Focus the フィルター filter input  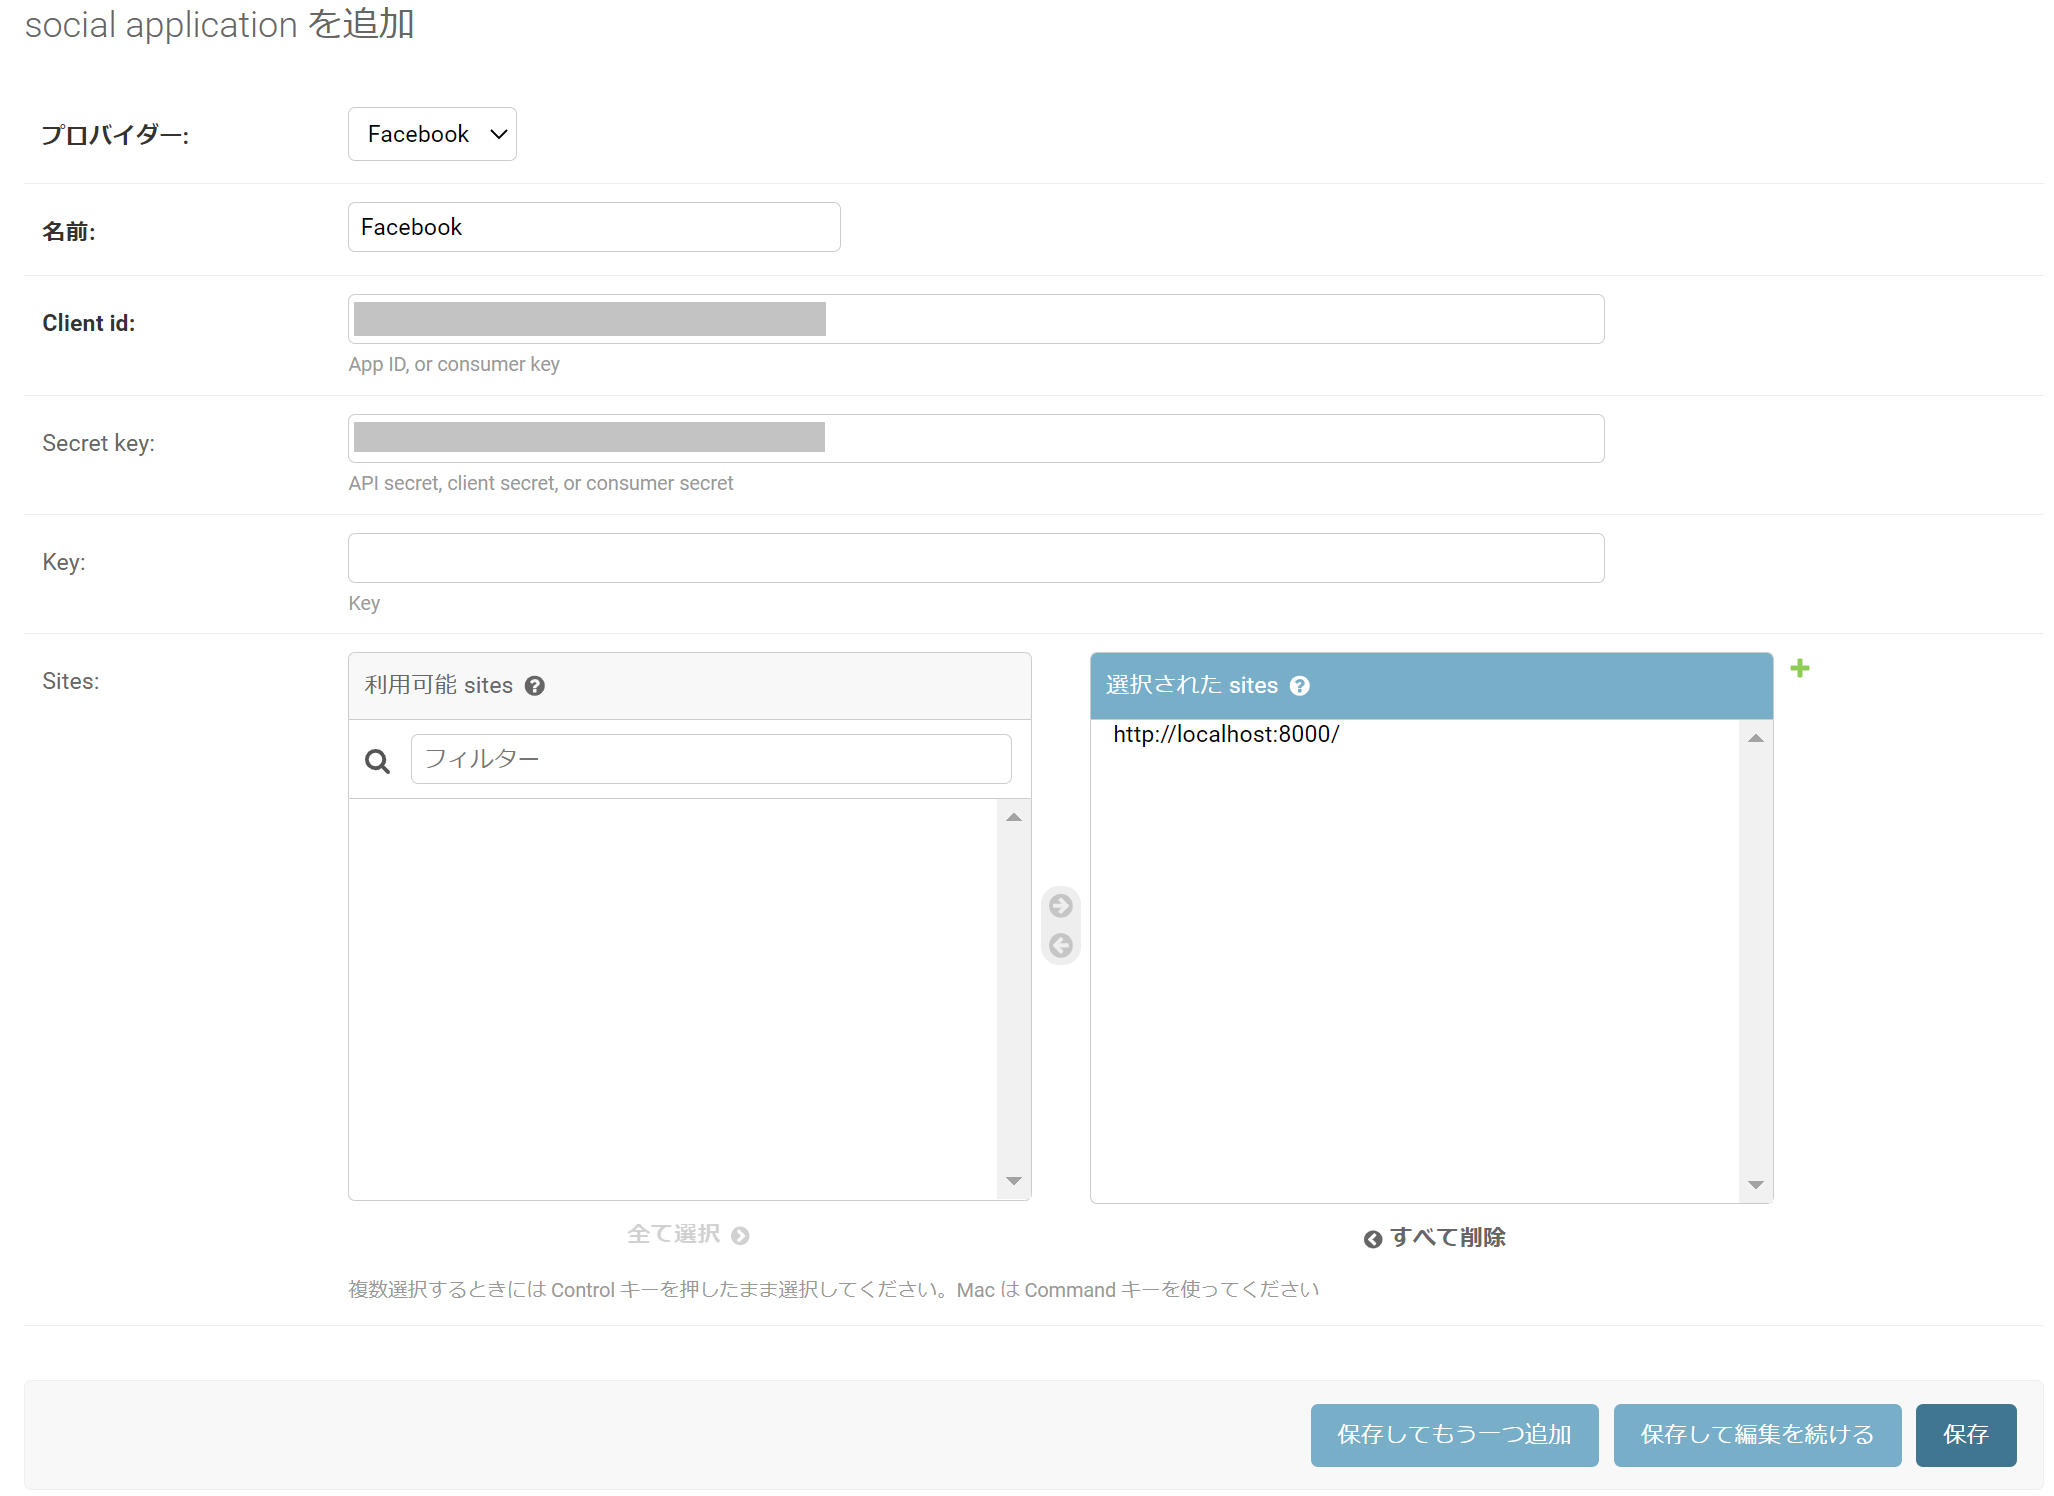point(710,759)
